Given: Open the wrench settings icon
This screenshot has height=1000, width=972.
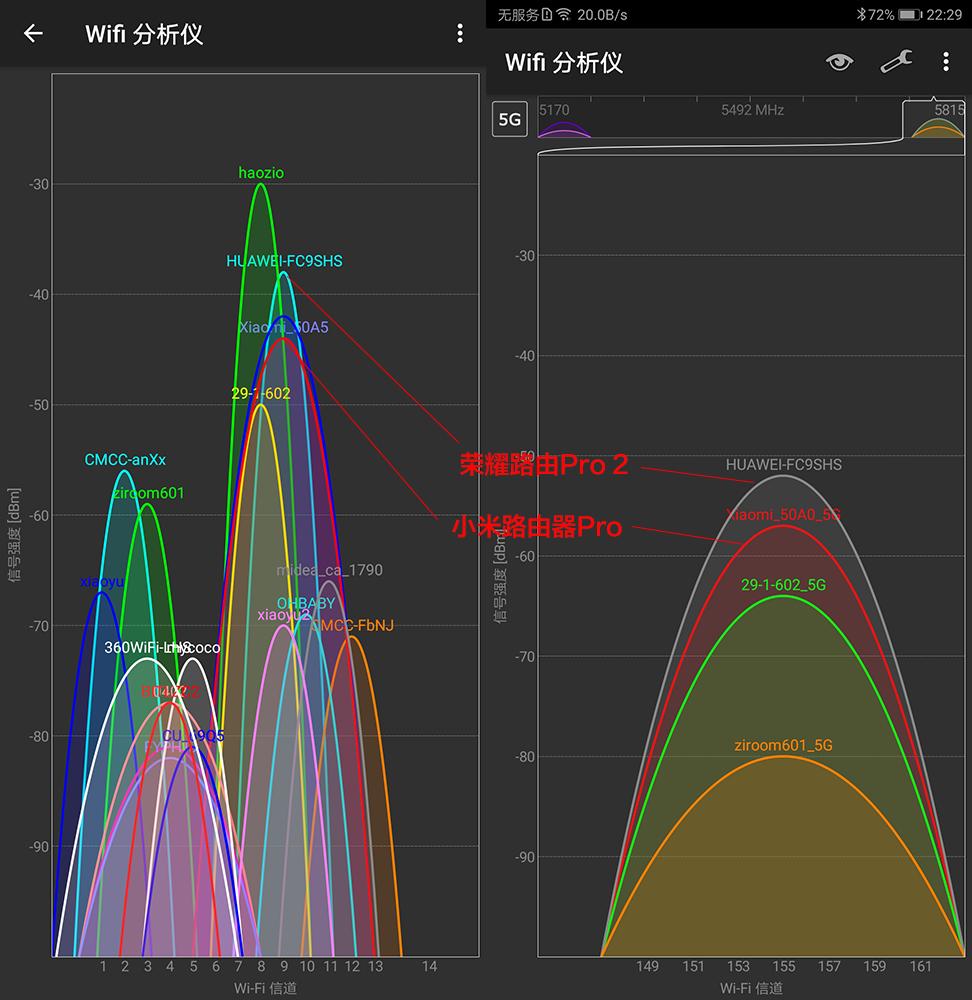Looking at the screenshot, I should tap(895, 62).
